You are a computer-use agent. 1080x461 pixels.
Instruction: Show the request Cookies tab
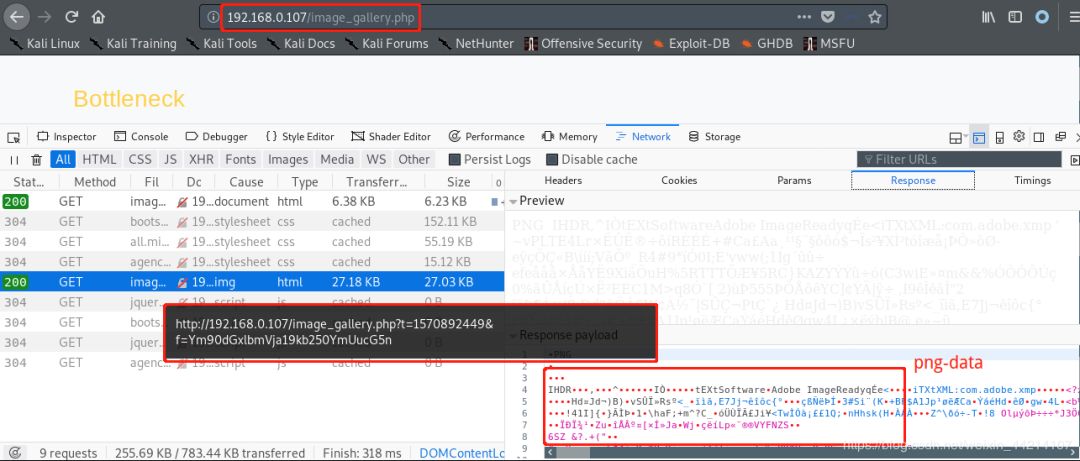click(679, 181)
